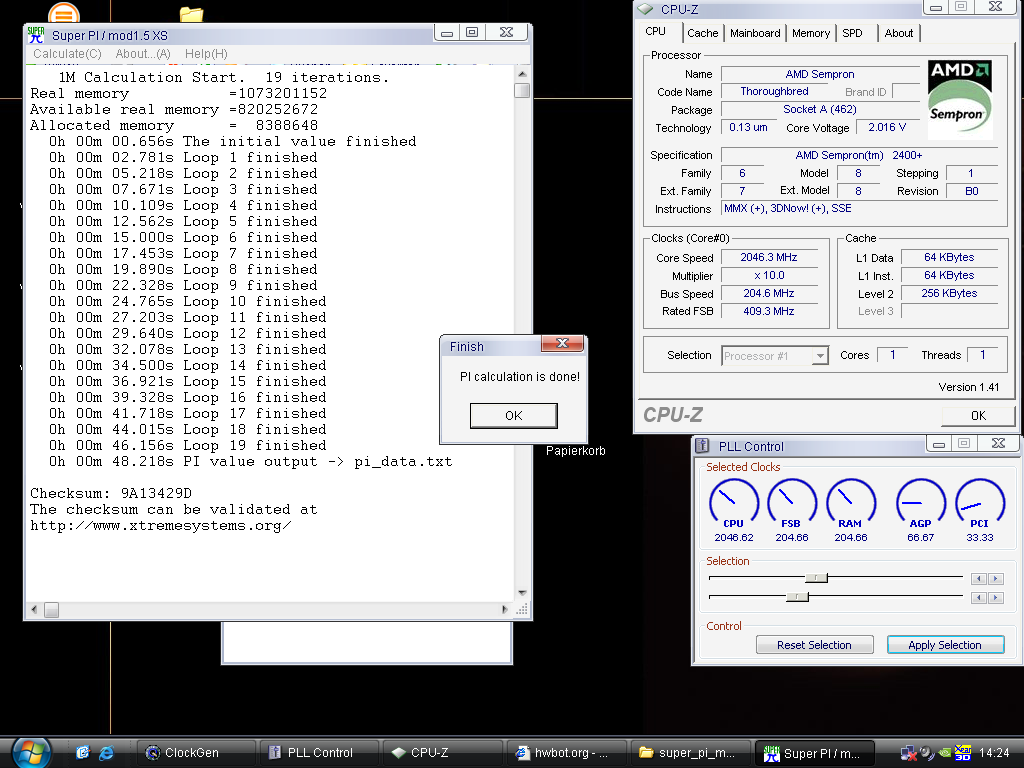The width and height of the screenshot is (1024, 768).
Task: Click Apply Selection in PLL Control
Action: 945,645
